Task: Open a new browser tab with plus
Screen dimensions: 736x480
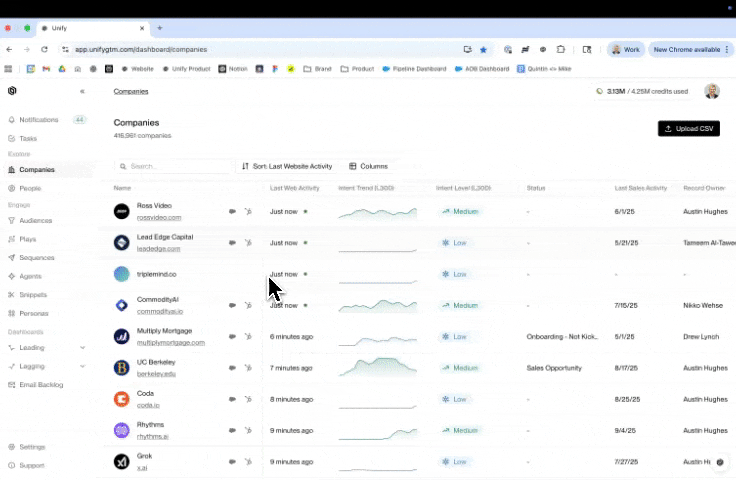Action: pos(160,28)
